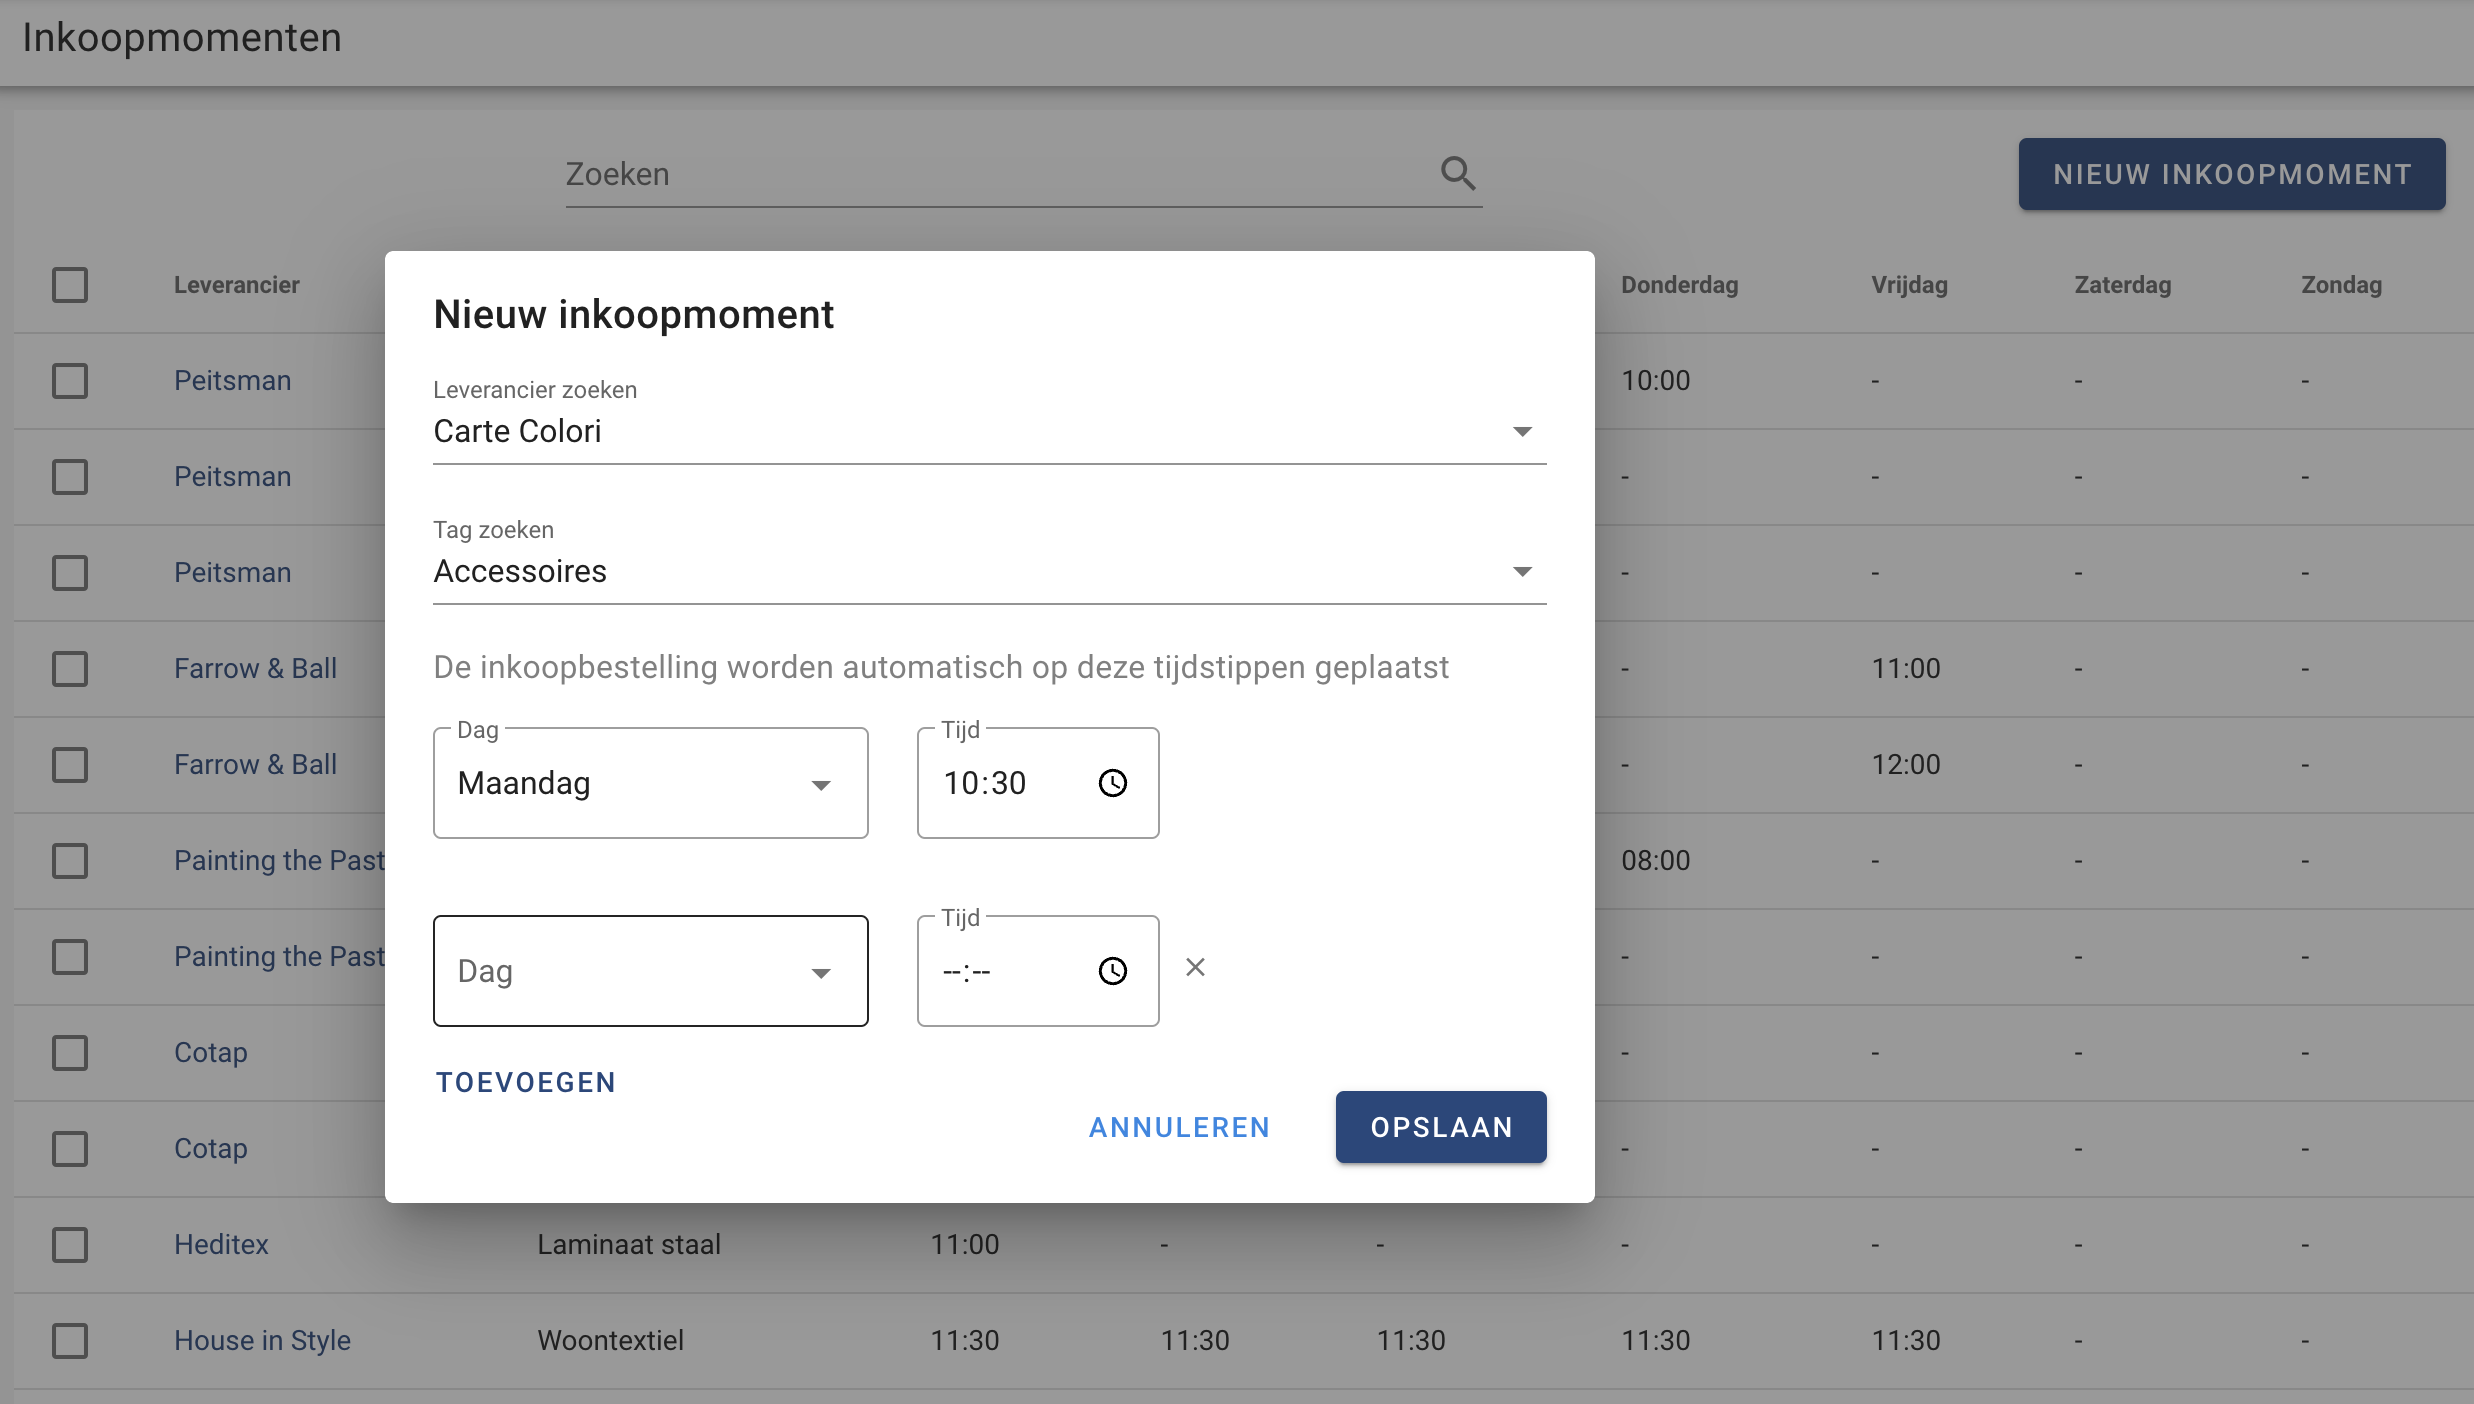Expand the Carte Colori supplier dropdown arrow
The height and width of the screenshot is (1404, 2474).
pos(1521,432)
